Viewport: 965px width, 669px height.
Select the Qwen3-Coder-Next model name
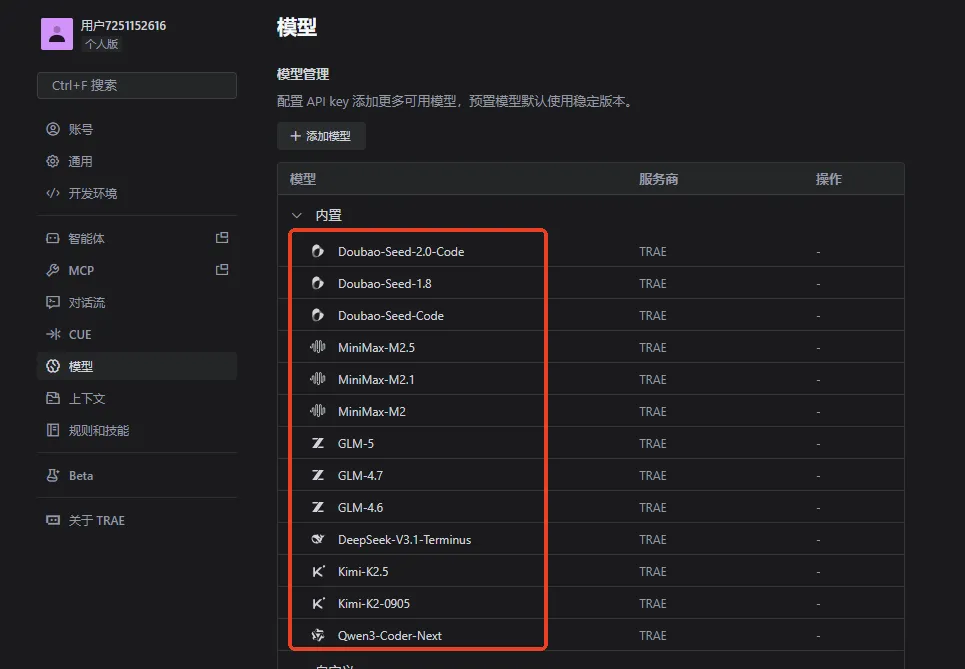point(390,636)
